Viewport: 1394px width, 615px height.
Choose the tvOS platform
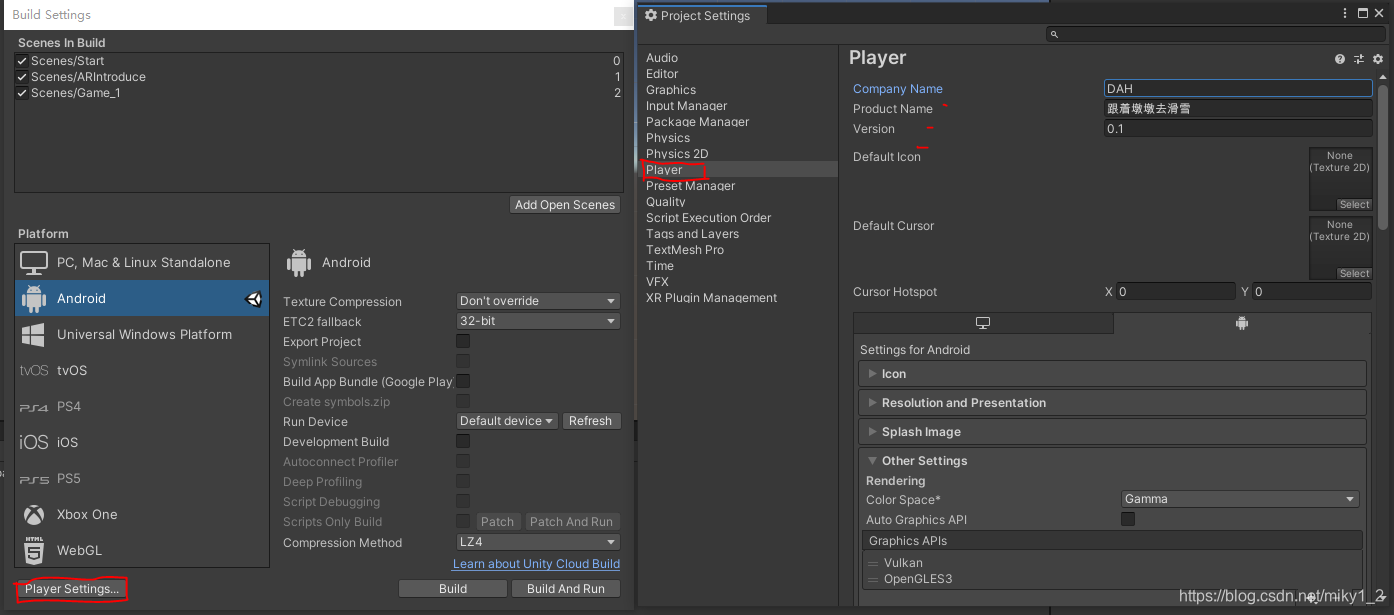(142, 370)
